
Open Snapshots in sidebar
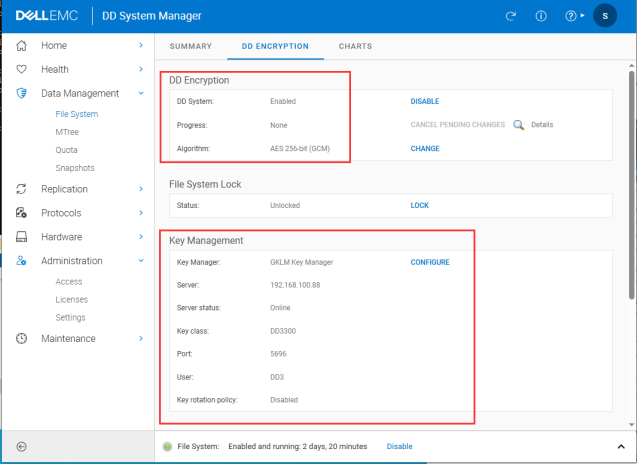pos(75,168)
